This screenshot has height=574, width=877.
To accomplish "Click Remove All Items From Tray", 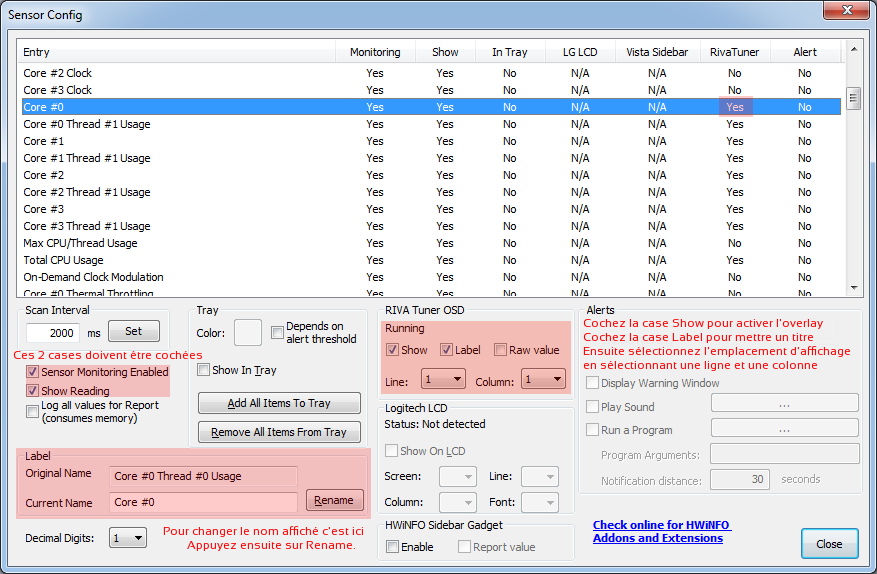I will [x=279, y=432].
